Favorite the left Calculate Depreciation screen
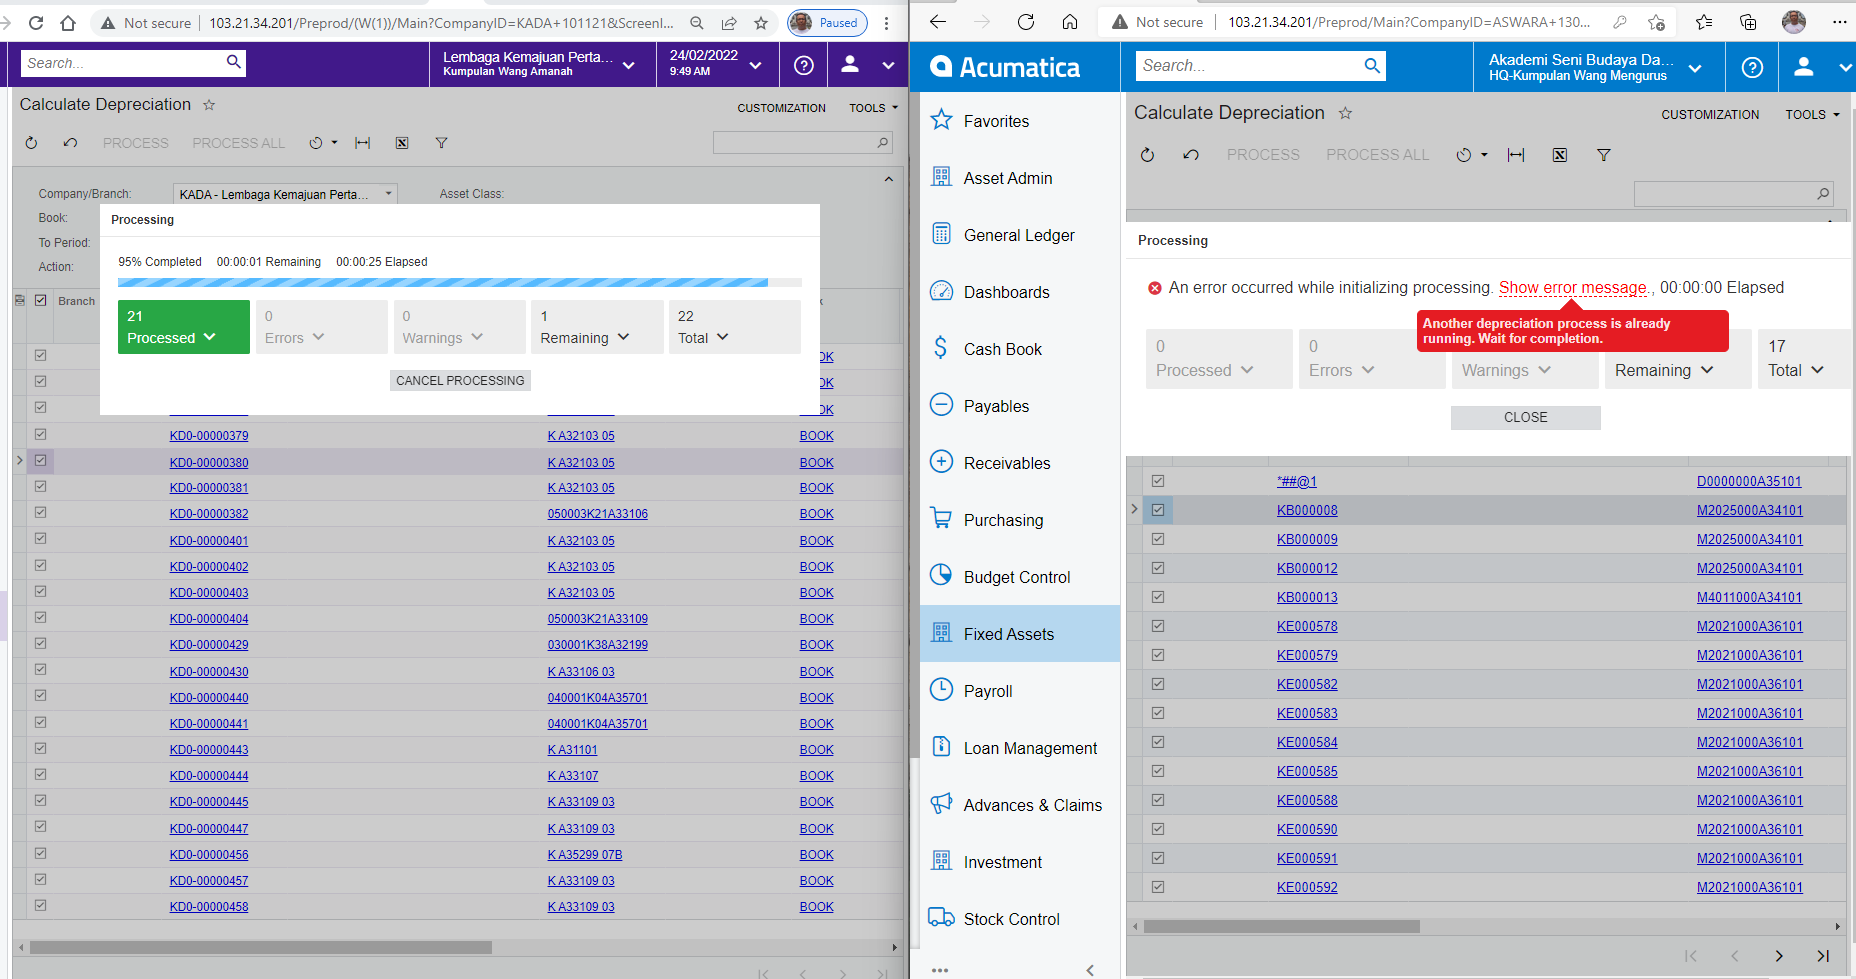Screen dimensions: 1856x979 click(209, 105)
